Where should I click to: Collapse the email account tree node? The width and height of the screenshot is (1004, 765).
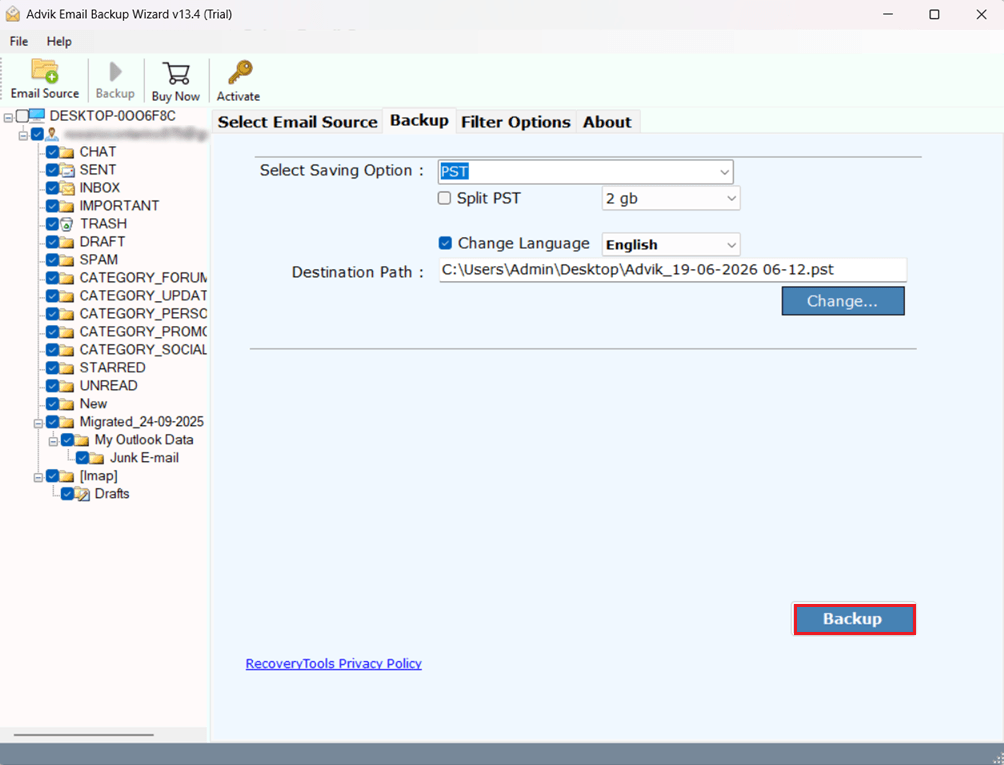click(24, 135)
